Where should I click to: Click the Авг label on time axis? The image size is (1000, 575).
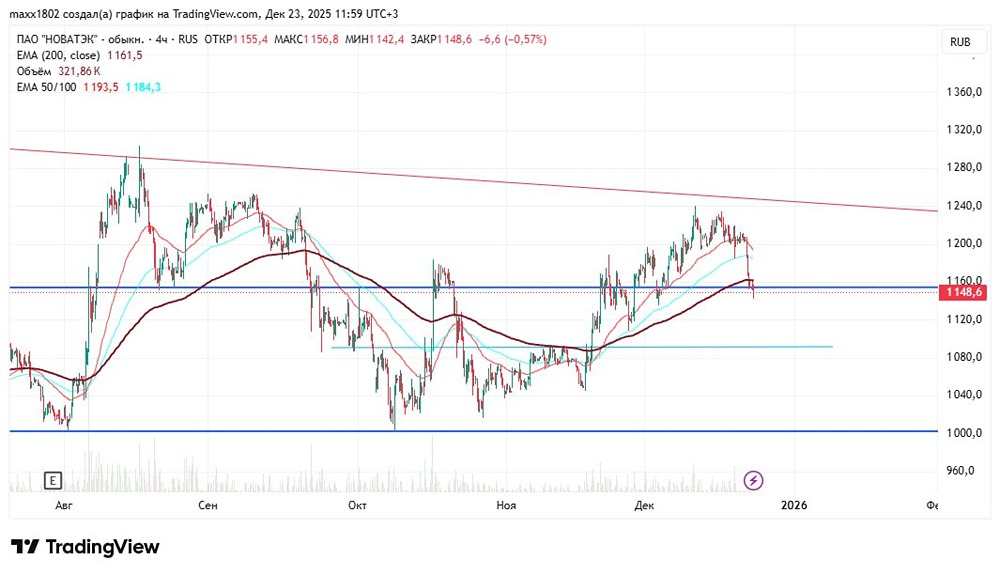click(64, 506)
